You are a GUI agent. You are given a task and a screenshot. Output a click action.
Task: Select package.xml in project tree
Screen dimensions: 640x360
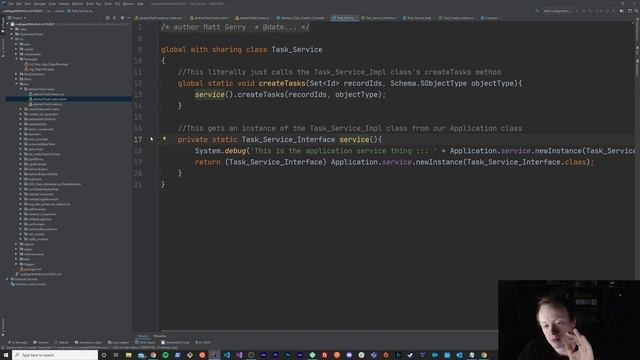coord(31,269)
